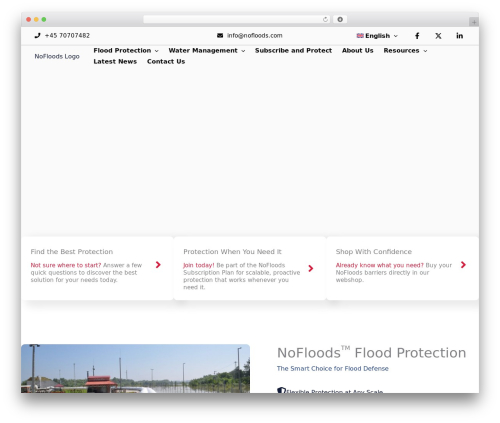Click the NoFloods Logo link
The width and height of the screenshot is (500, 423).
(x=57, y=56)
